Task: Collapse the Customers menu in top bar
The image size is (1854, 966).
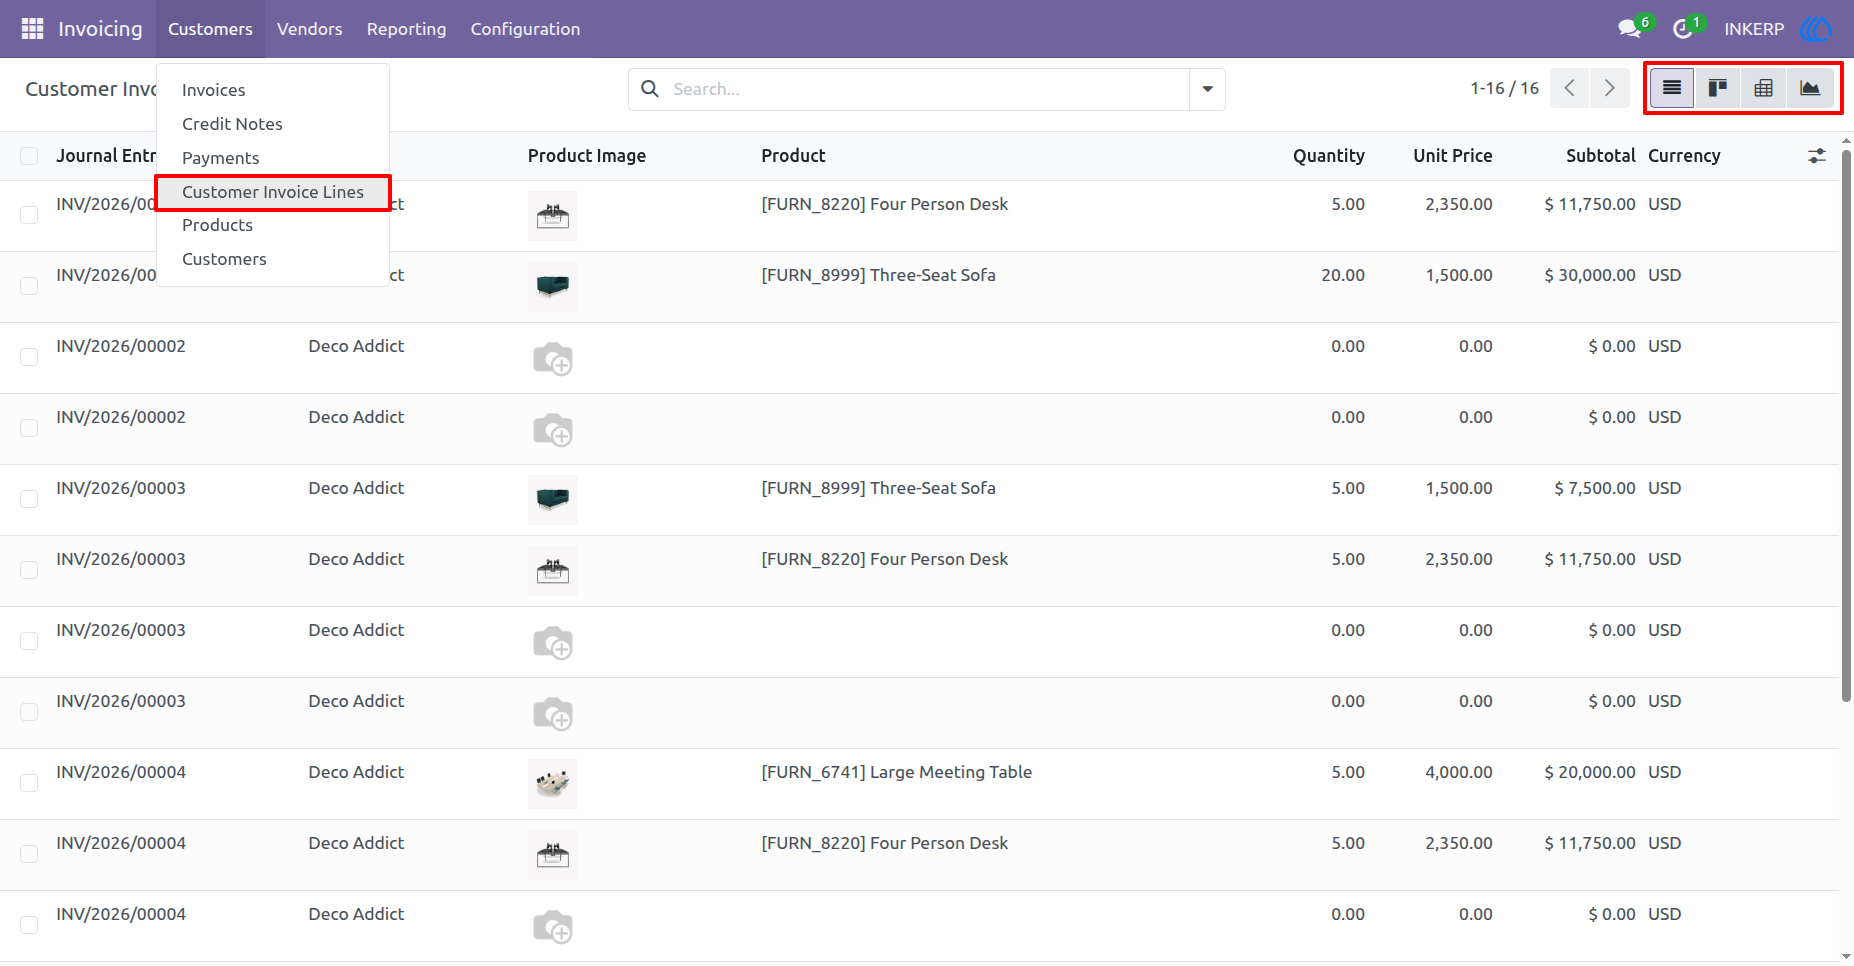Action: (210, 29)
